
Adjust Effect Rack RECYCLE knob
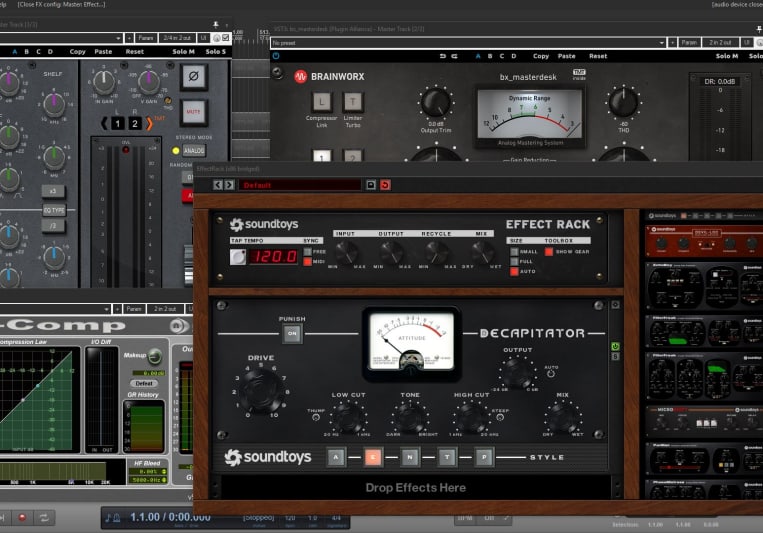[x=437, y=253]
